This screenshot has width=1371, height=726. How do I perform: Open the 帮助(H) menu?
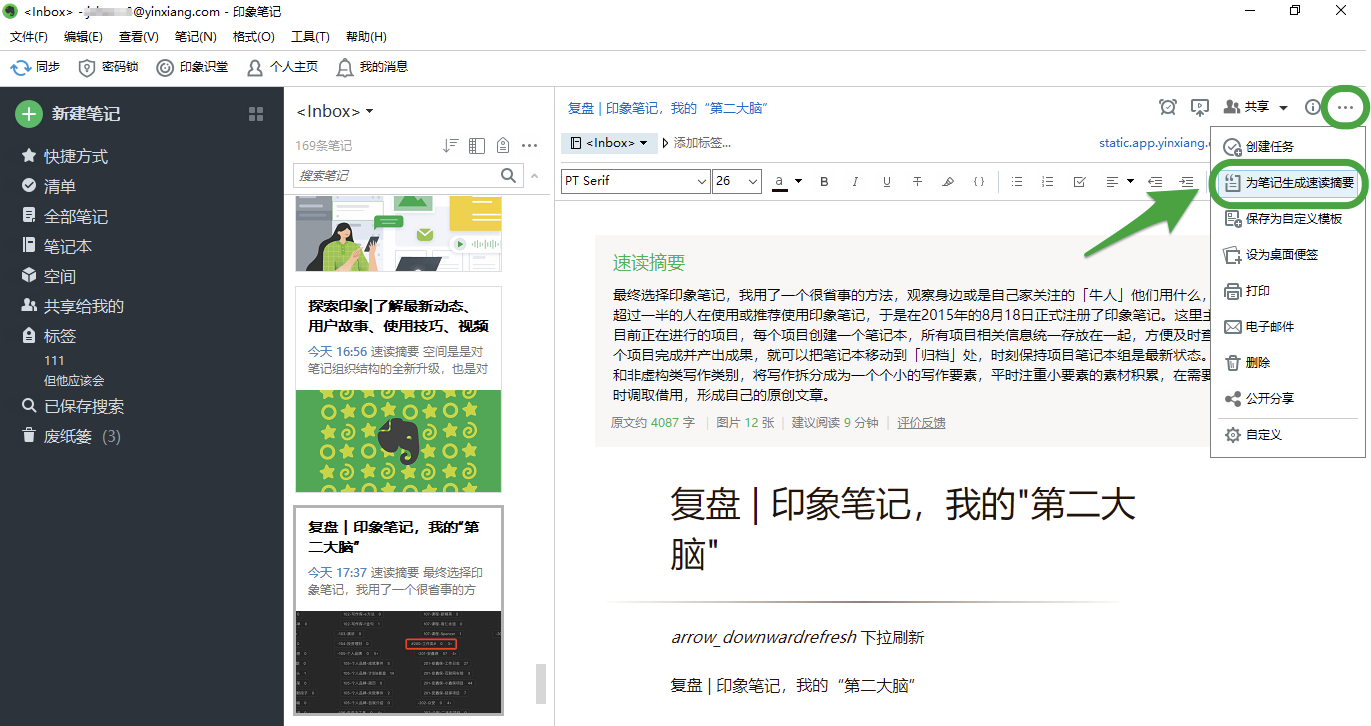(366, 37)
